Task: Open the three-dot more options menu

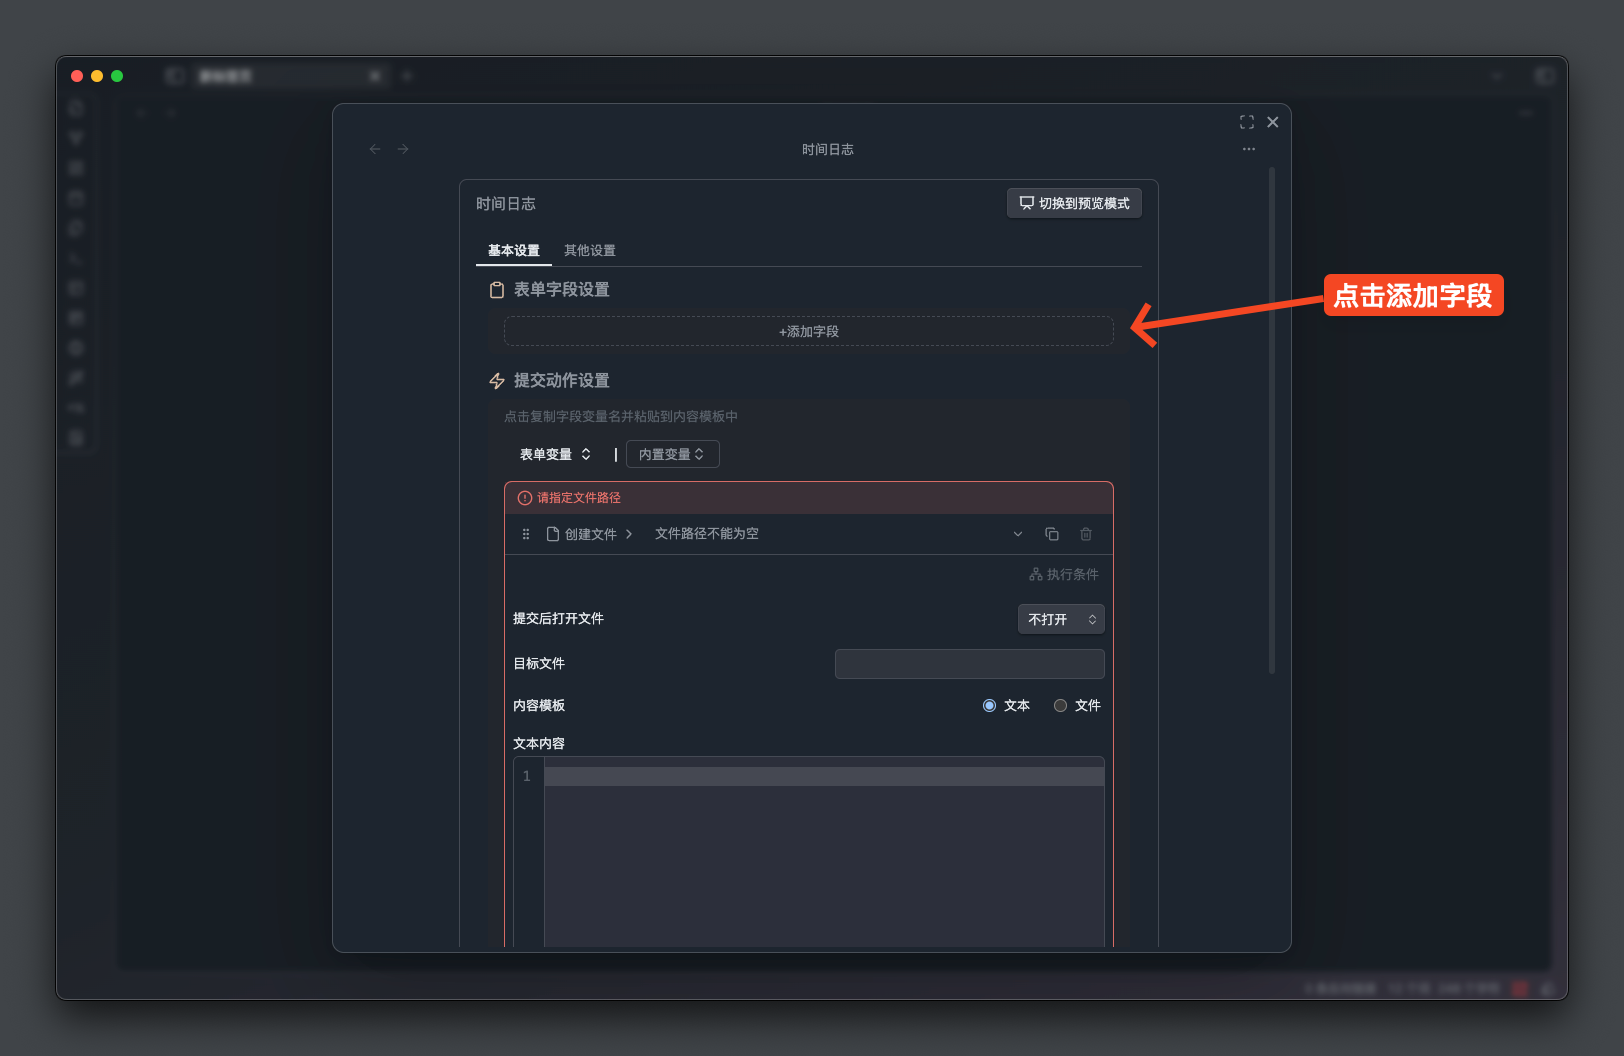Action: click(x=1248, y=149)
